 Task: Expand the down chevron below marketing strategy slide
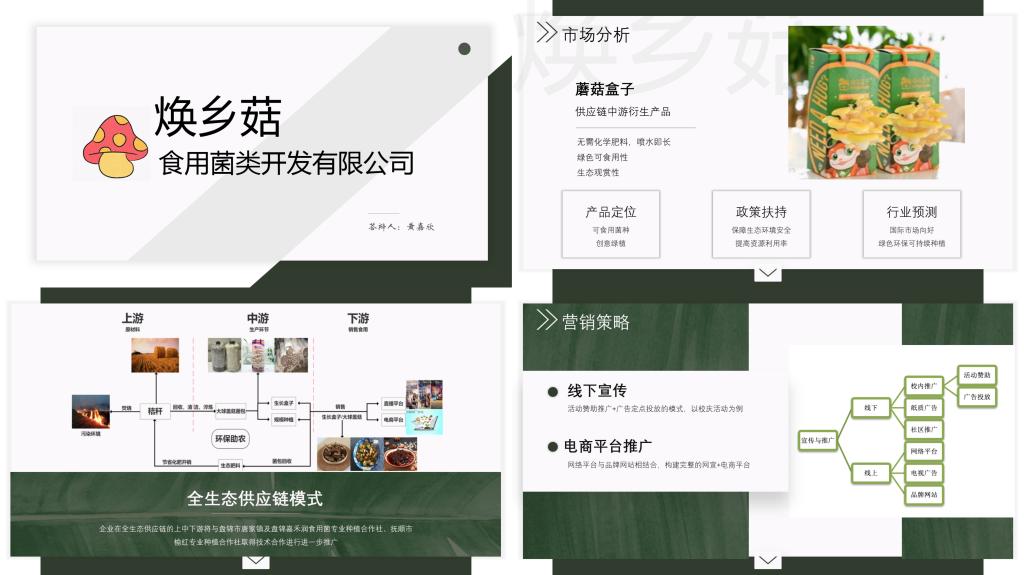(767, 561)
